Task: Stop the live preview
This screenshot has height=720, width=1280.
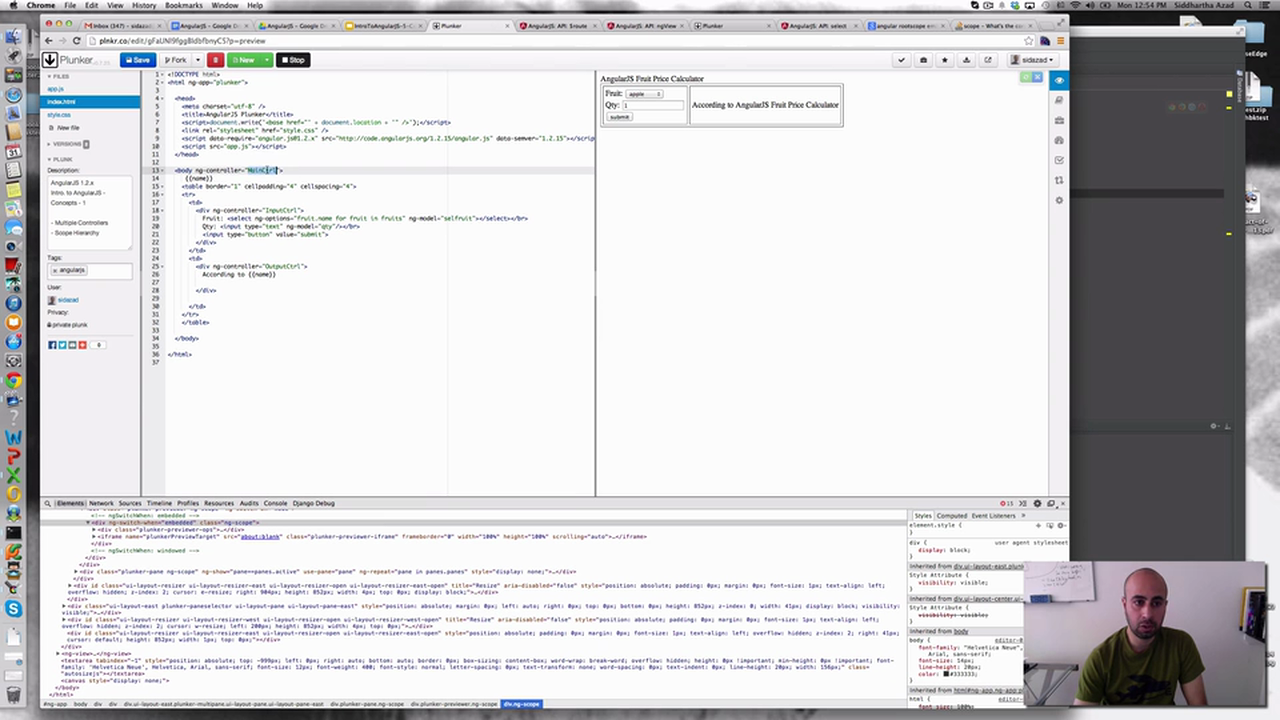Action: (x=293, y=60)
